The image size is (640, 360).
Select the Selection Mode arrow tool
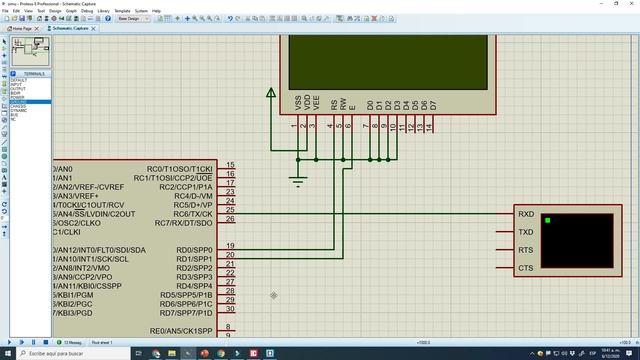4,41
